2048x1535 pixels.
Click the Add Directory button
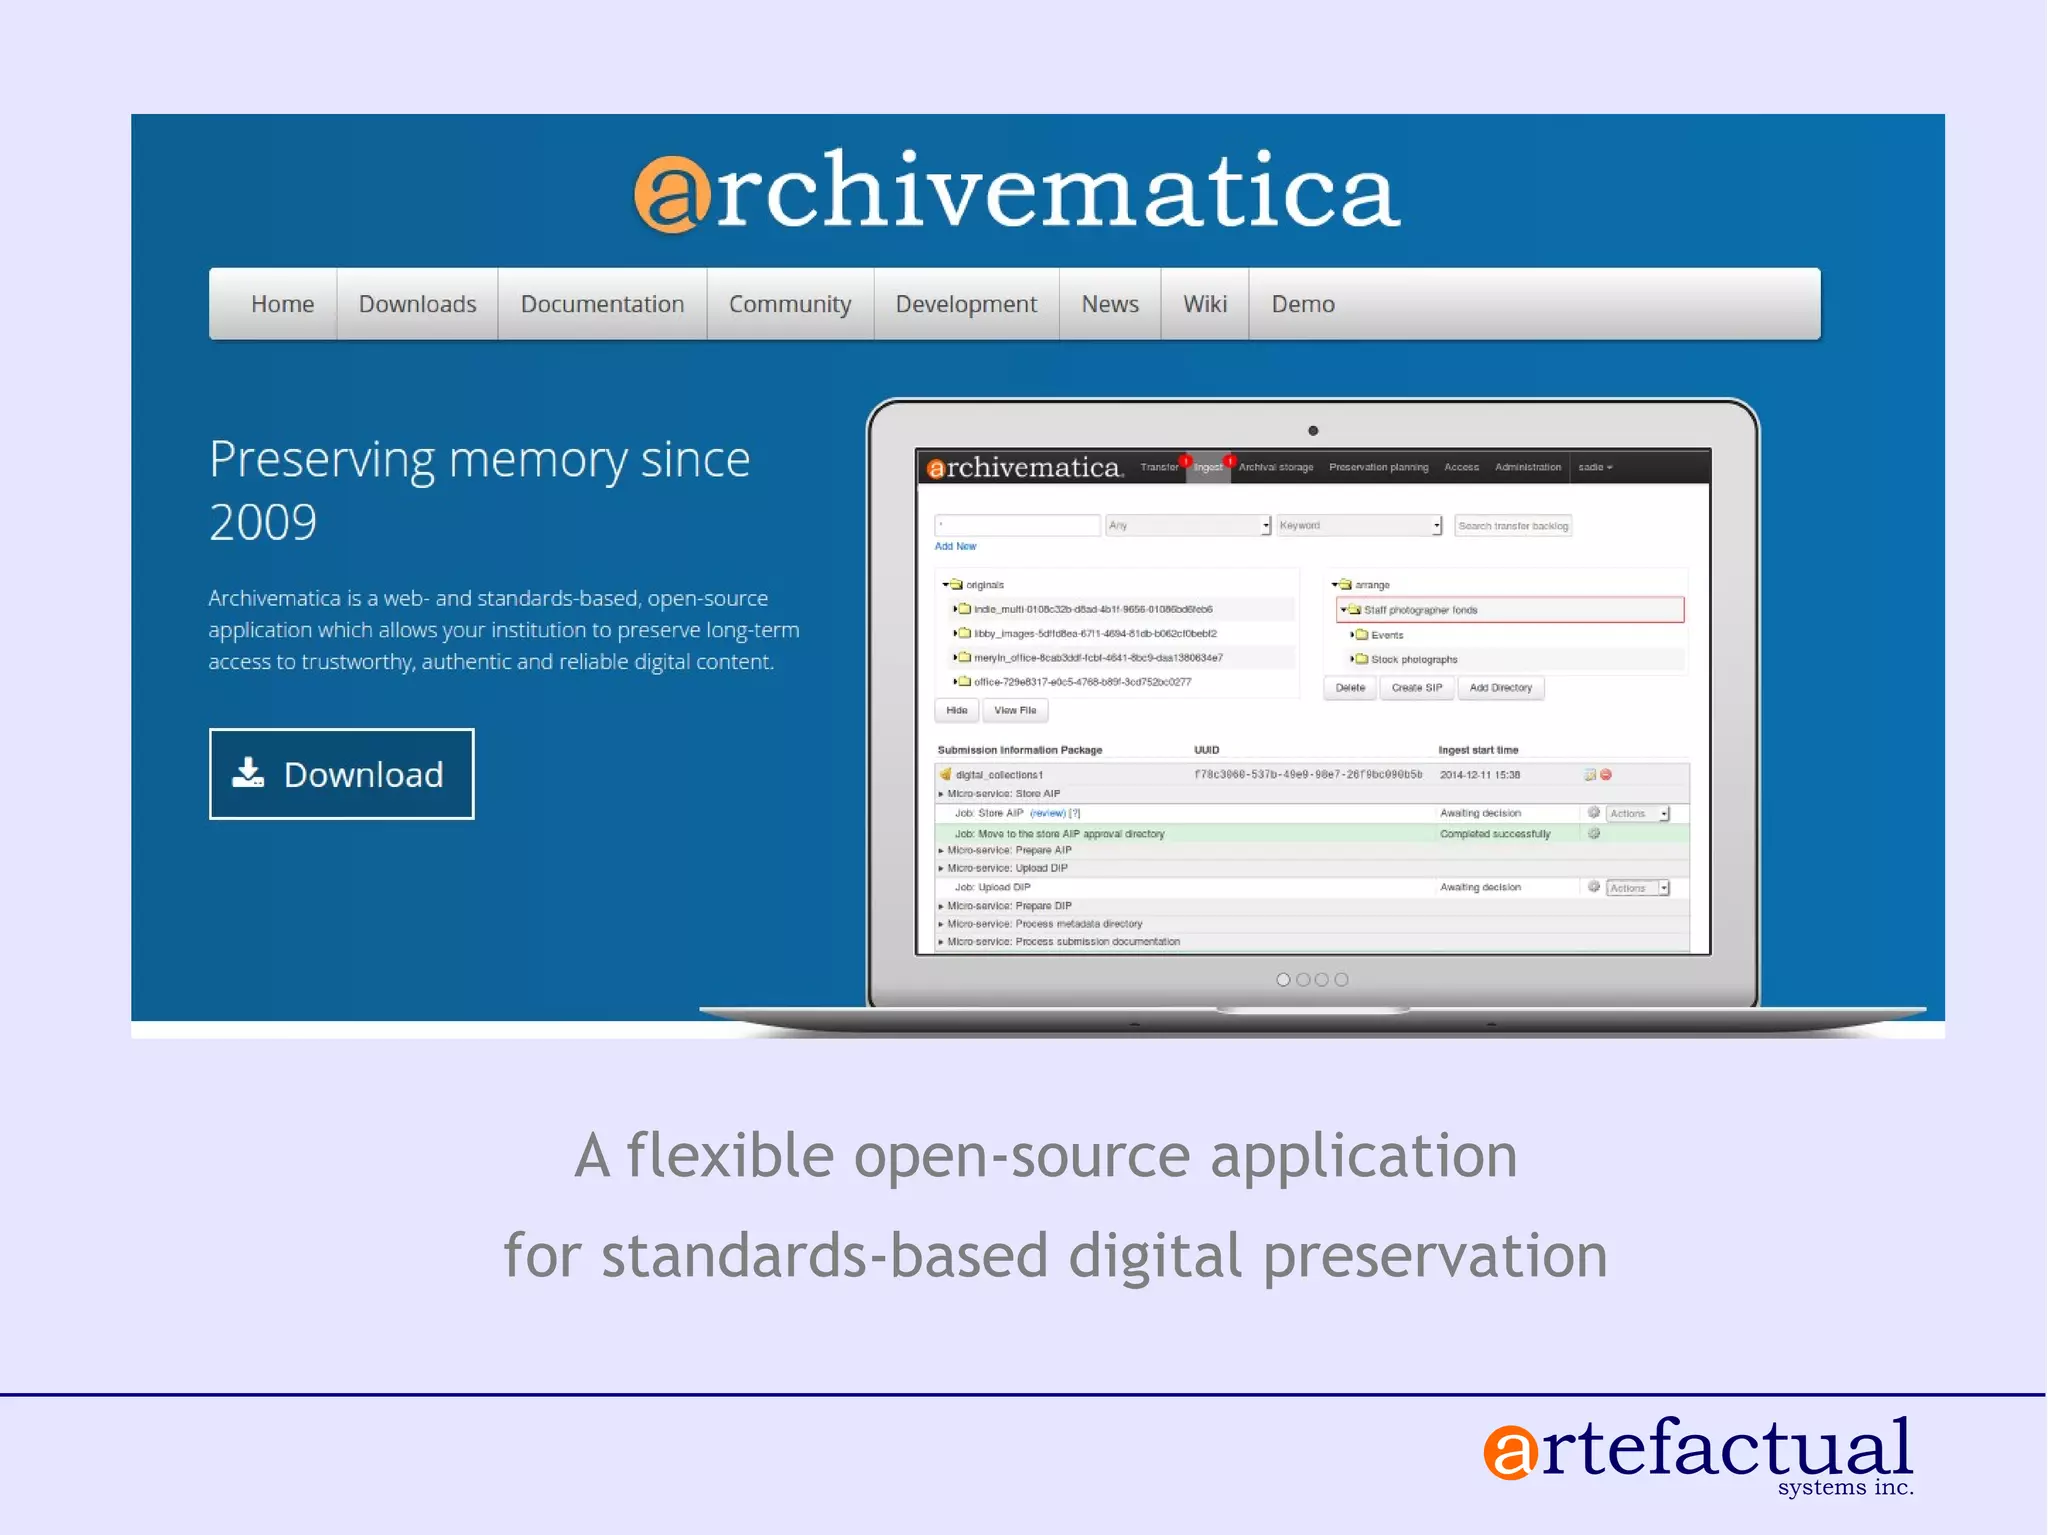click(1500, 687)
